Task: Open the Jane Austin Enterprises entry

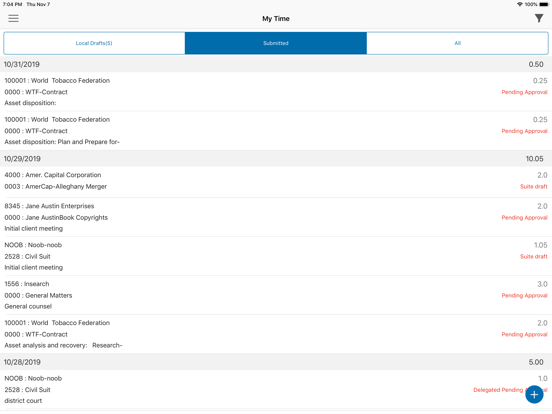Action: click(276, 217)
